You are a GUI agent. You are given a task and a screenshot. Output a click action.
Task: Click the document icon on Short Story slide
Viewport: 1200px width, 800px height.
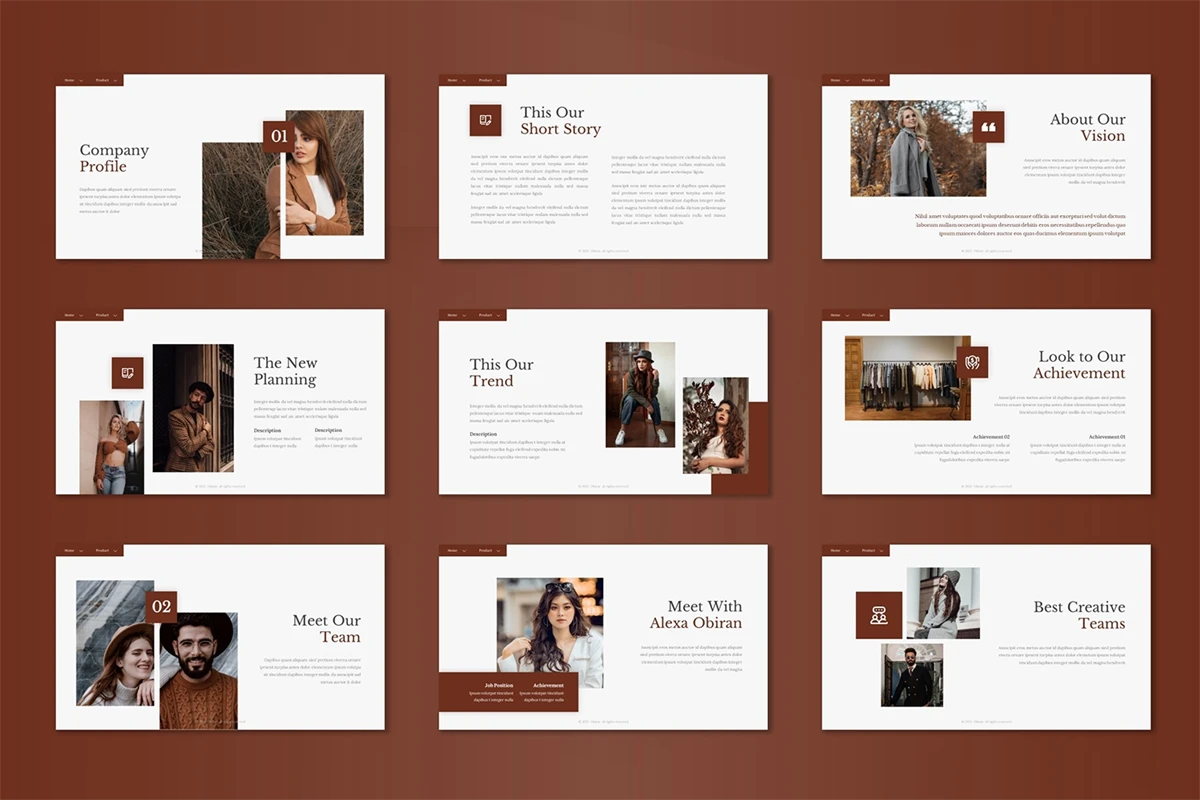click(485, 120)
